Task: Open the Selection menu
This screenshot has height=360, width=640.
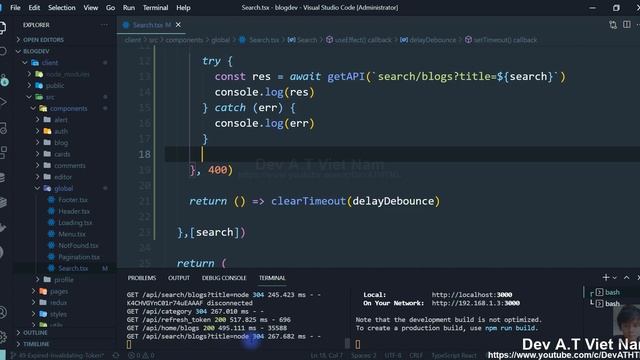Action: tap(62, 8)
